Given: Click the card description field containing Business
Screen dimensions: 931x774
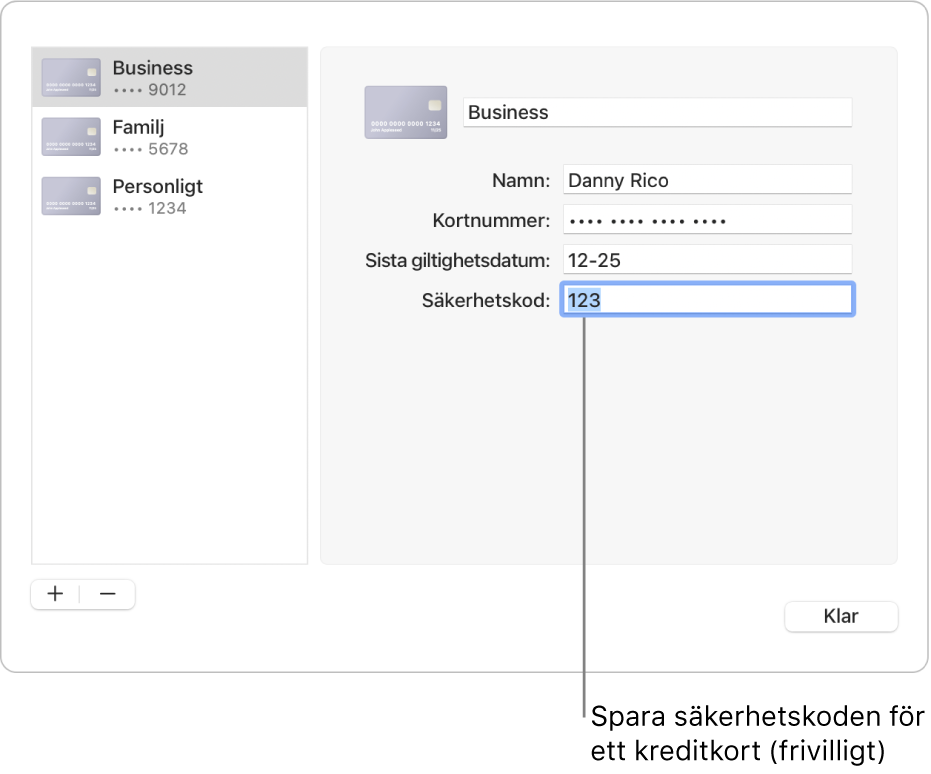Looking at the screenshot, I should coord(657,113).
